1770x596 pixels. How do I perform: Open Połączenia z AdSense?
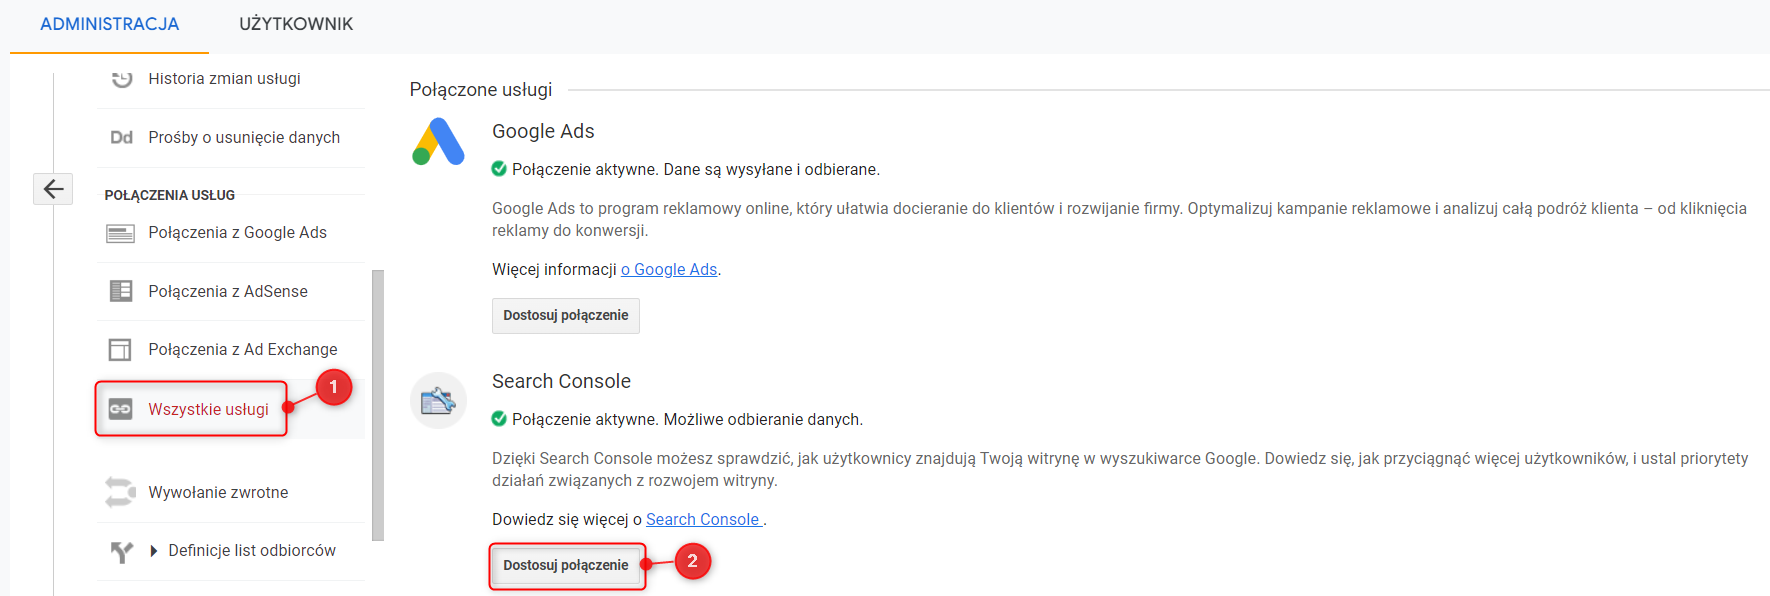click(x=228, y=292)
